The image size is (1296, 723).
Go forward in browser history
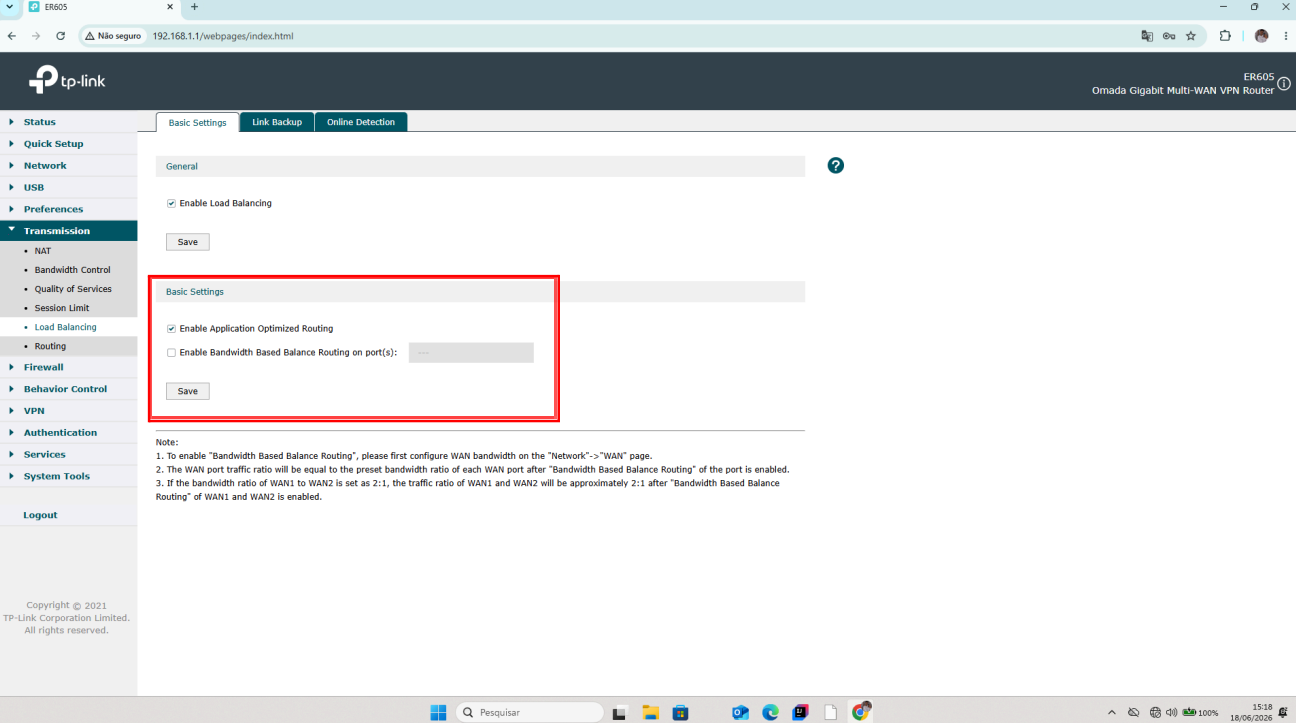pyautogui.click(x=36, y=36)
